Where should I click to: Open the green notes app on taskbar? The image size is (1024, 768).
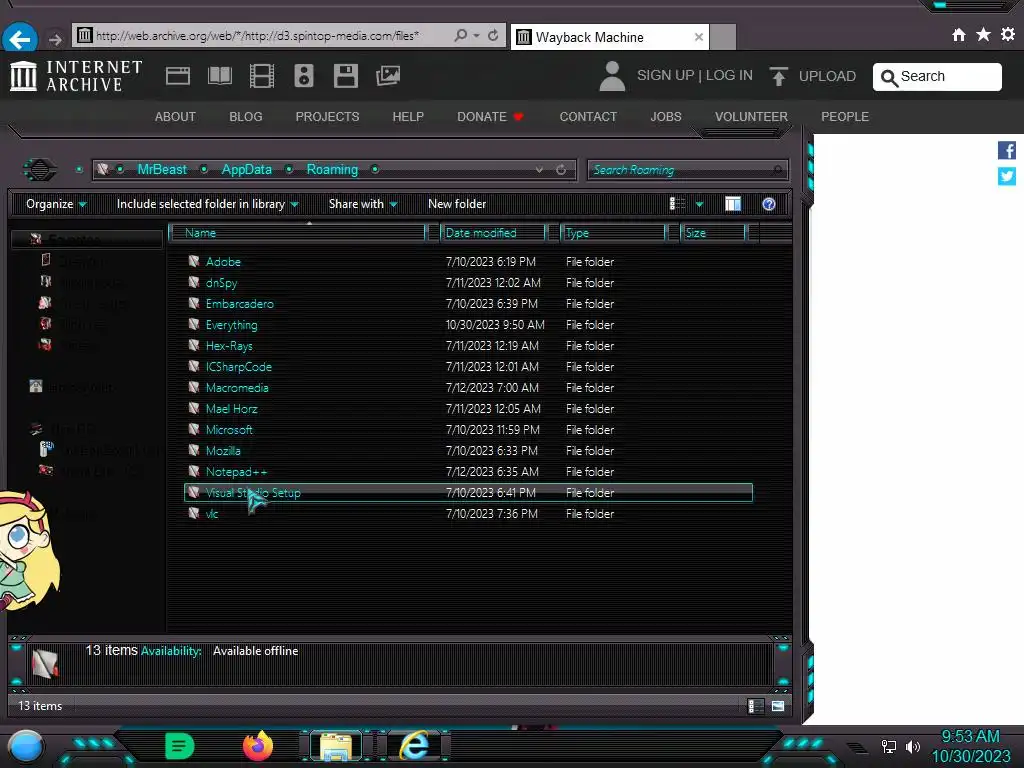(x=180, y=746)
